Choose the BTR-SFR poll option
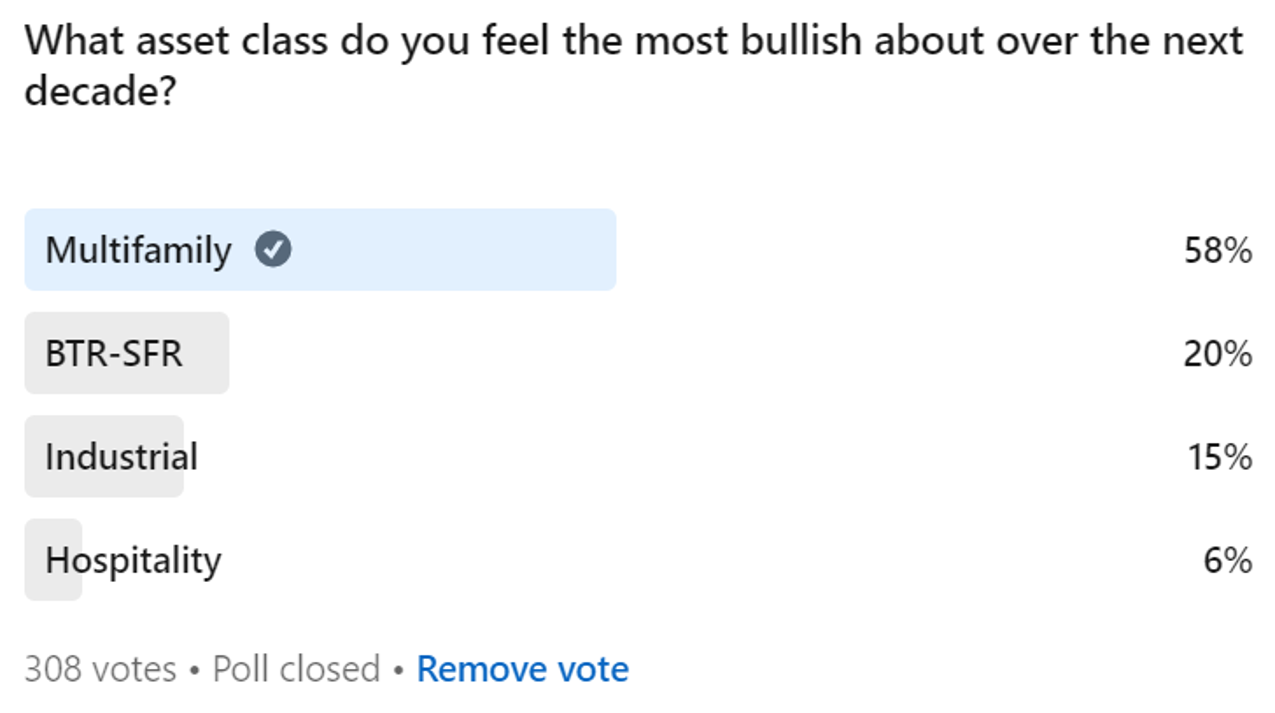1275x713 pixels. pyautogui.click(x=114, y=353)
